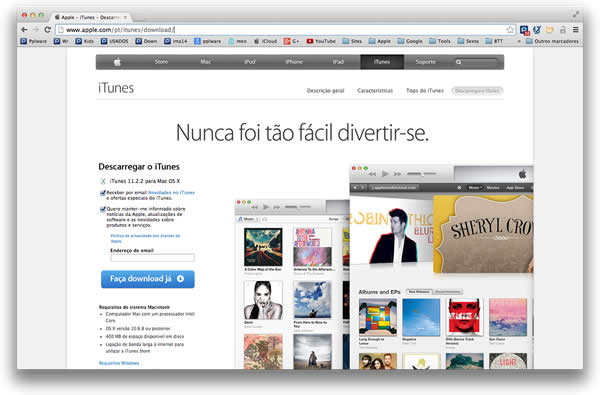
Task: Select Mac in the Apple navigation bar
Action: (205, 62)
